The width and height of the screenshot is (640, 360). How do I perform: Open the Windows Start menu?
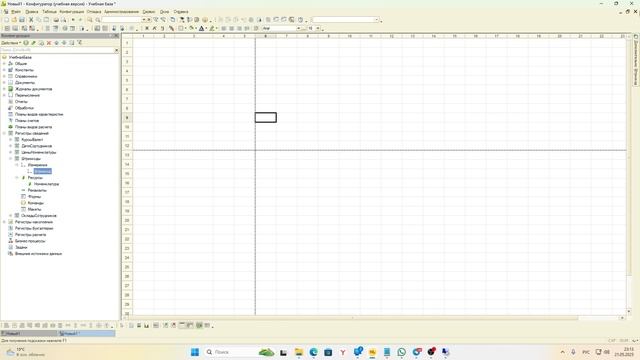195,352
